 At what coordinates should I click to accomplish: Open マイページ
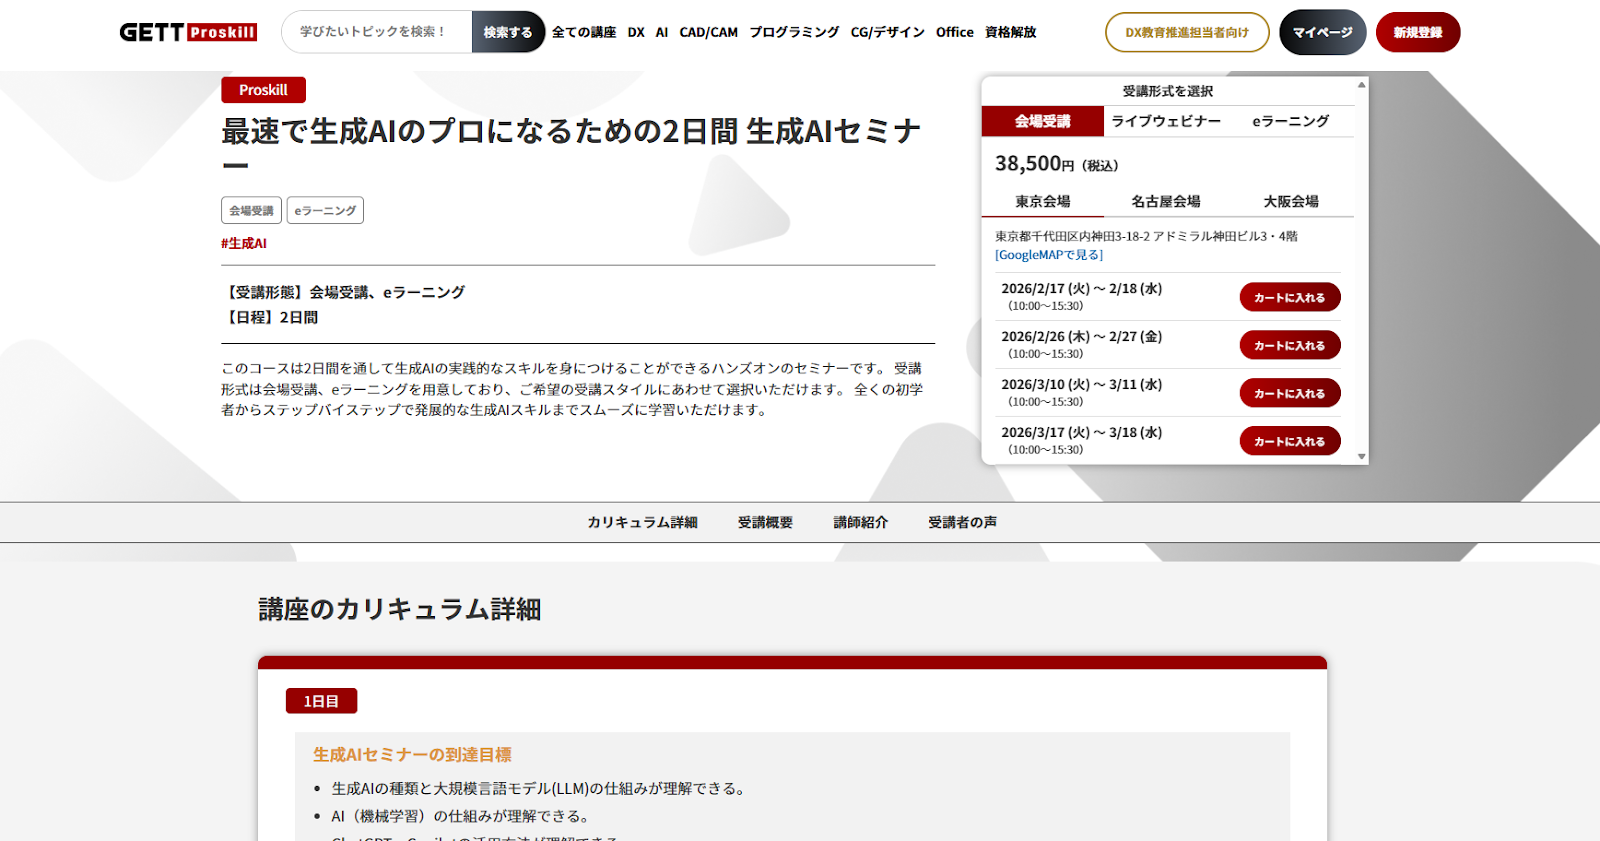point(1322,32)
